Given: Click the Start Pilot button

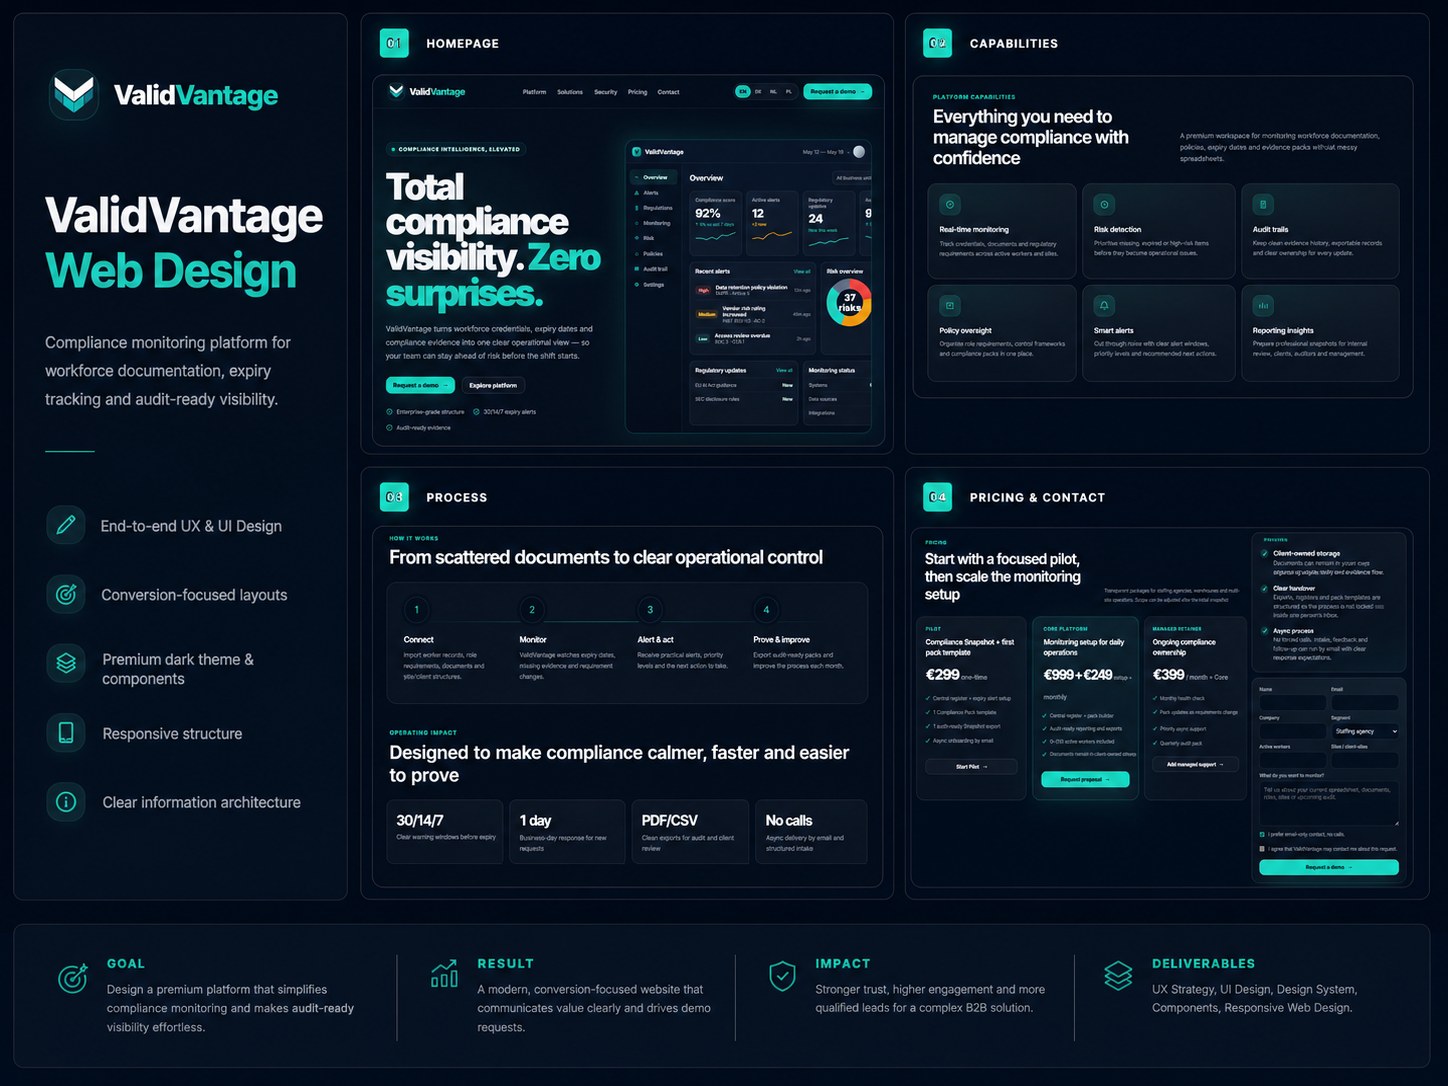Looking at the screenshot, I should (971, 767).
